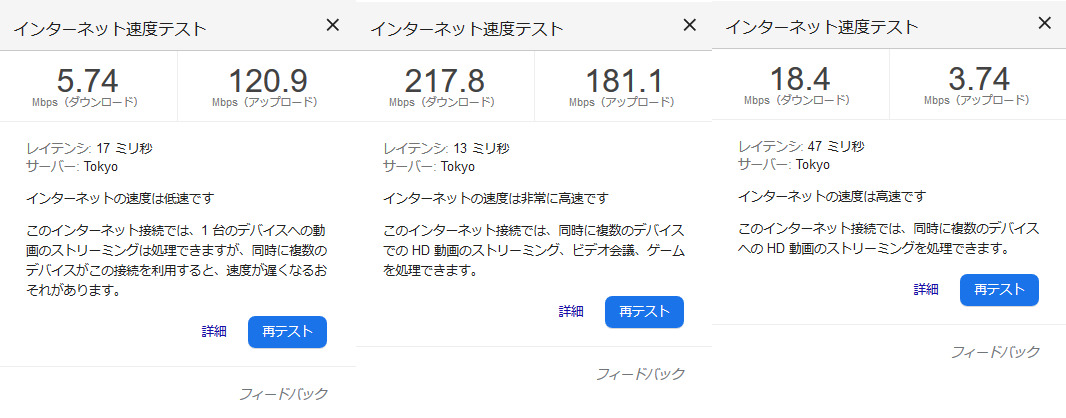Rerun the test with 47 ms latency
The image size is (1066, 418).
coord(999,289)
